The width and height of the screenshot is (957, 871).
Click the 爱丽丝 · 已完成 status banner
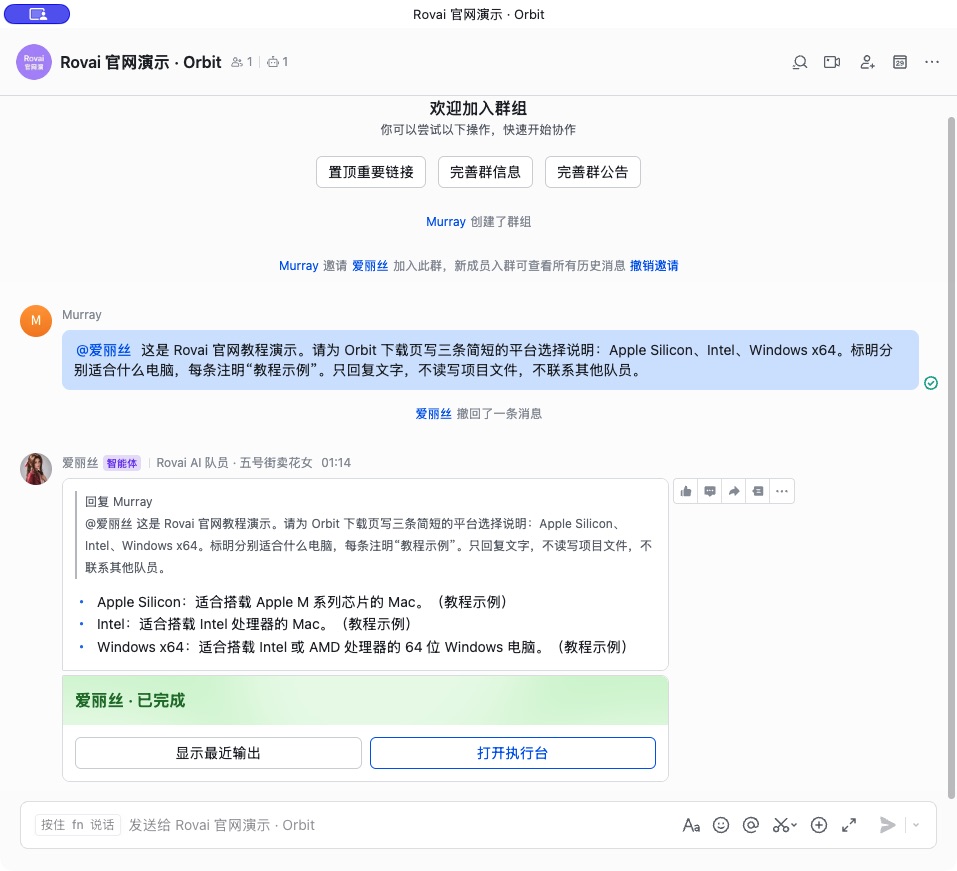365,701
